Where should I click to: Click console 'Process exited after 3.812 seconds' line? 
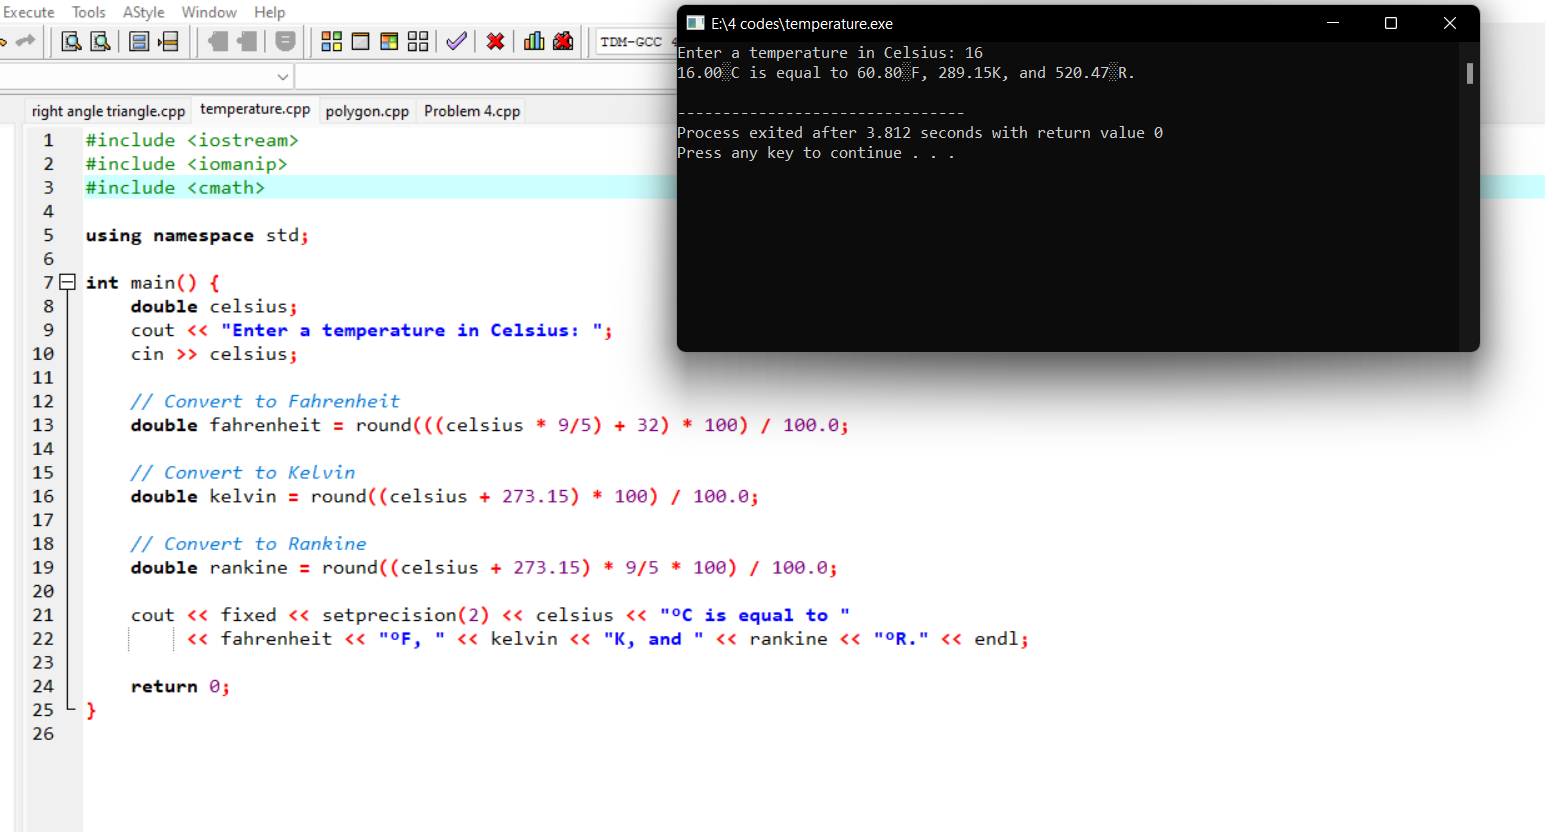(x=920, y=133)
